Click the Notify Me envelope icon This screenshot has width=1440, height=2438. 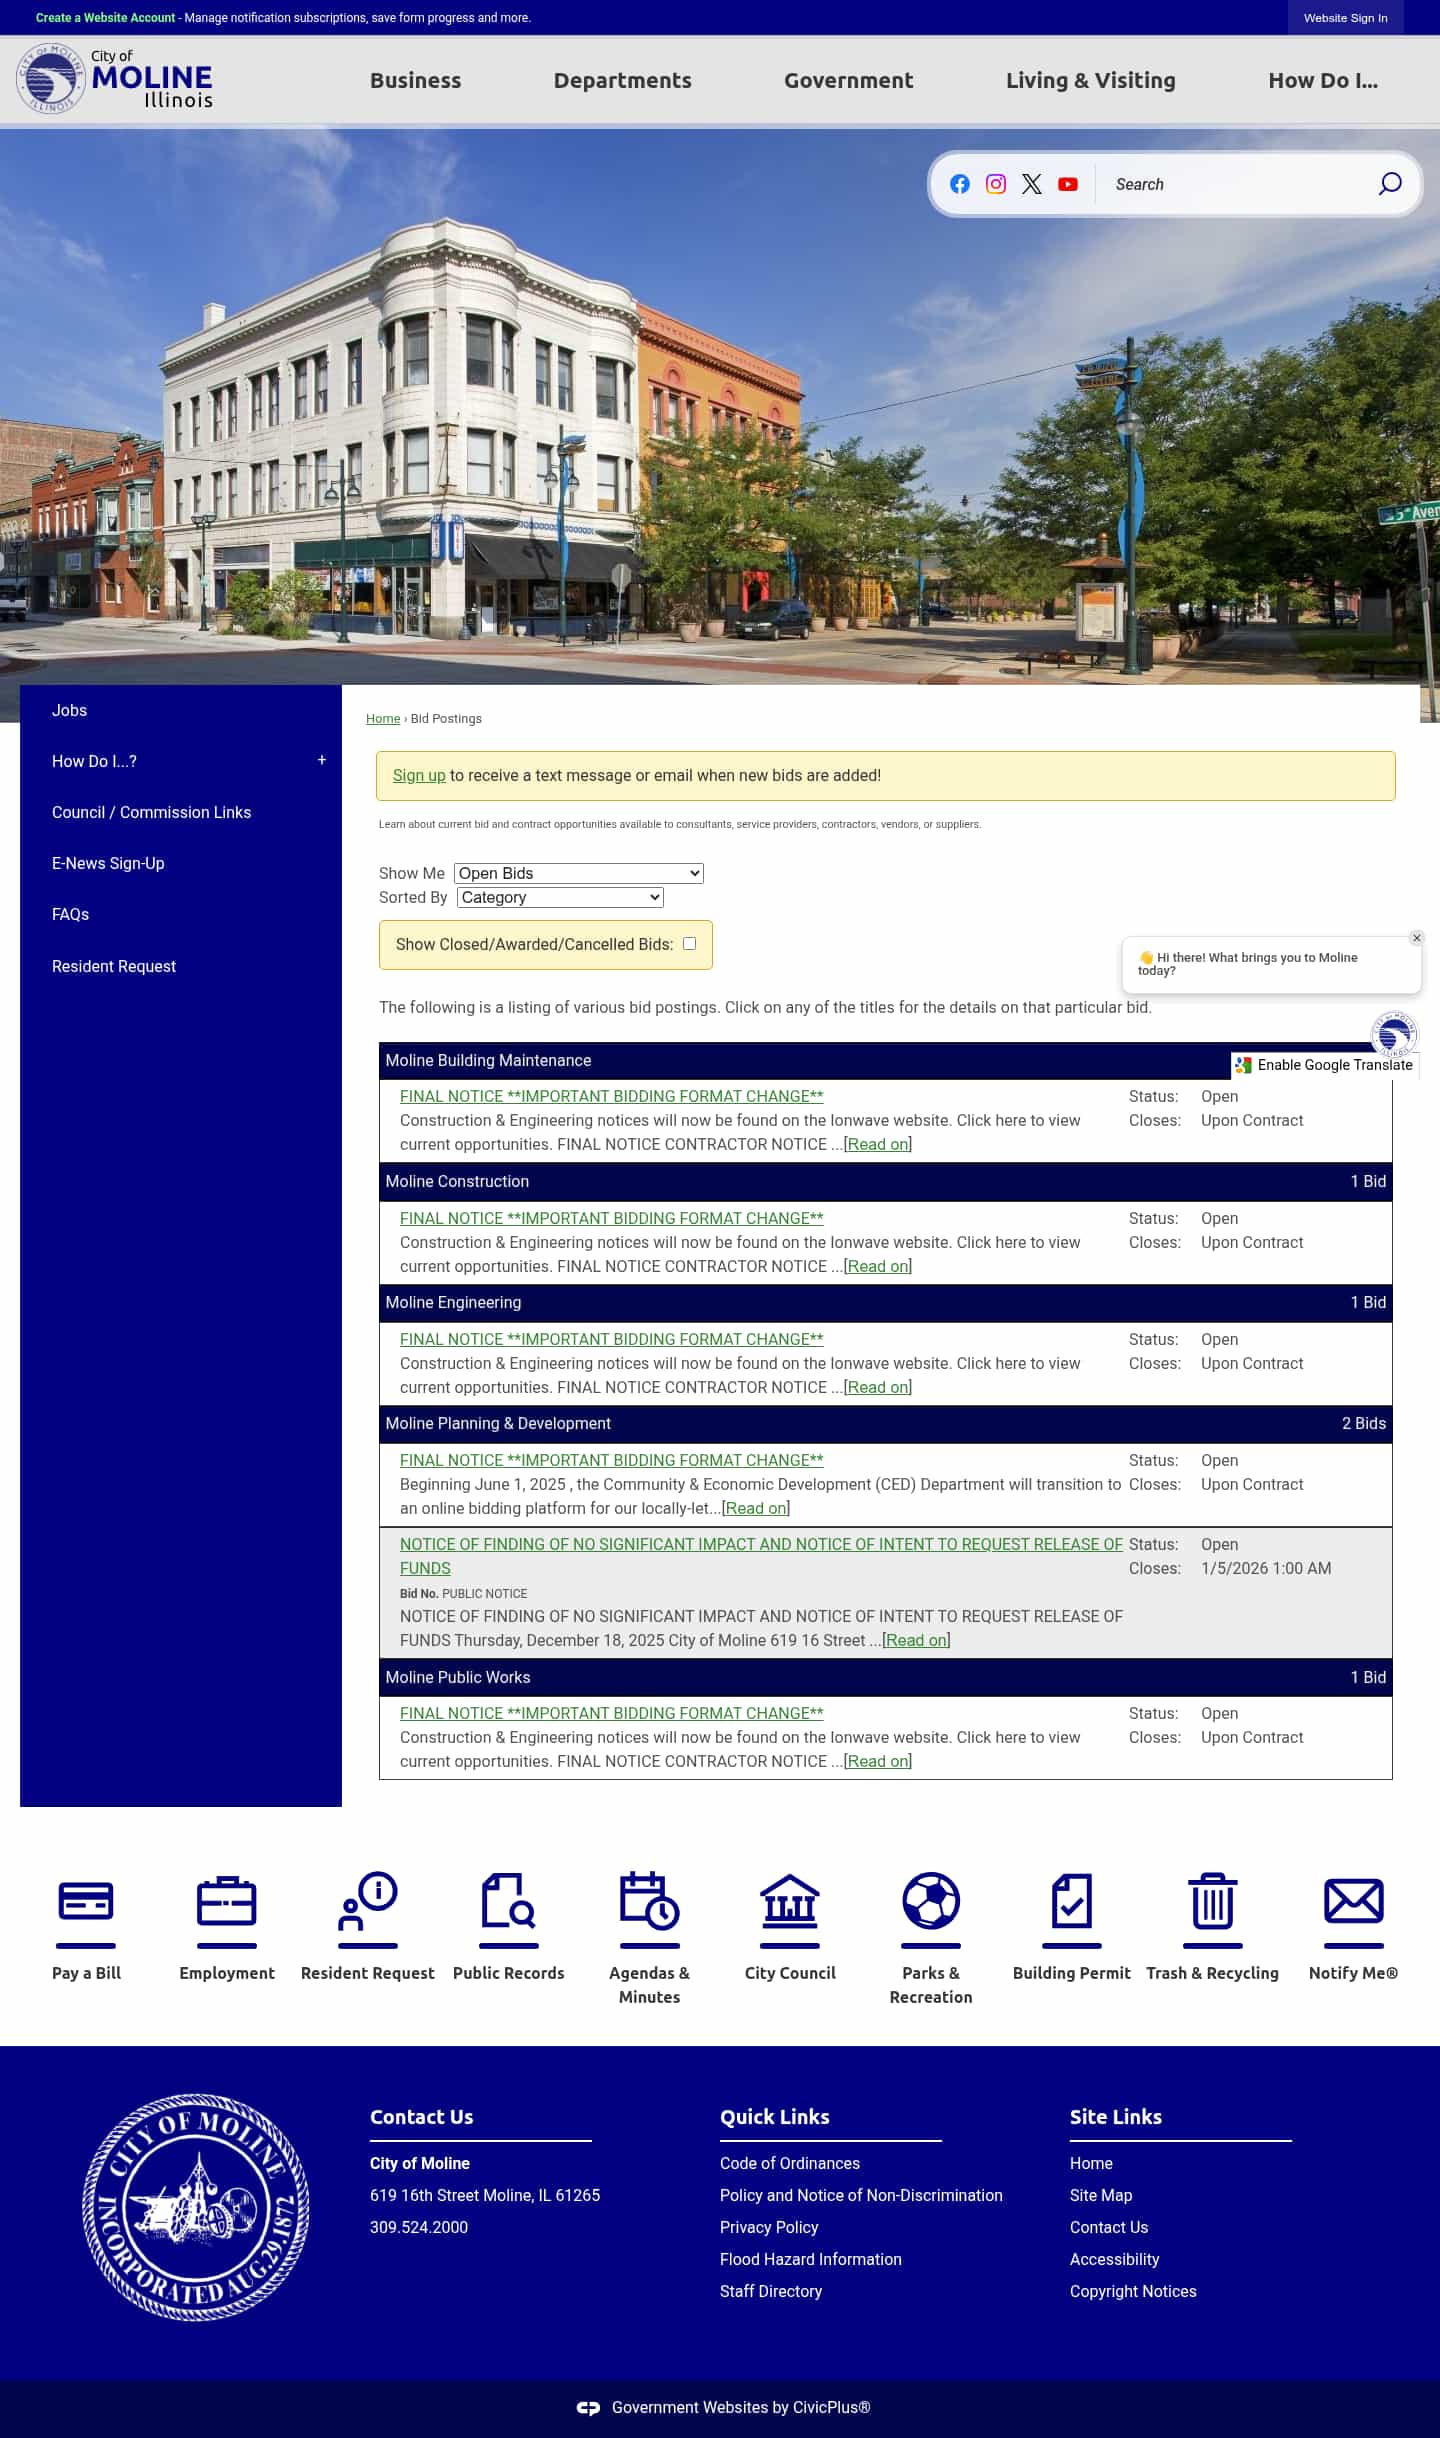pyautogui.click(x=1354, y=1901)
